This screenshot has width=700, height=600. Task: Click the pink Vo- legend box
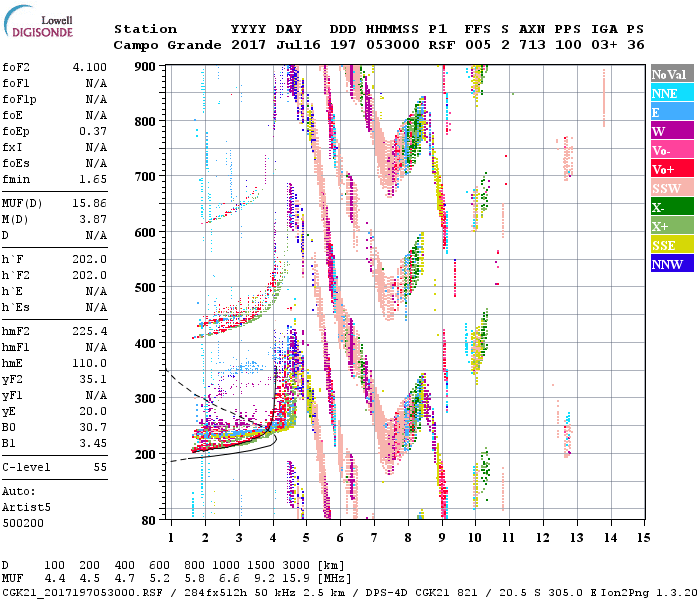point(671,150)
